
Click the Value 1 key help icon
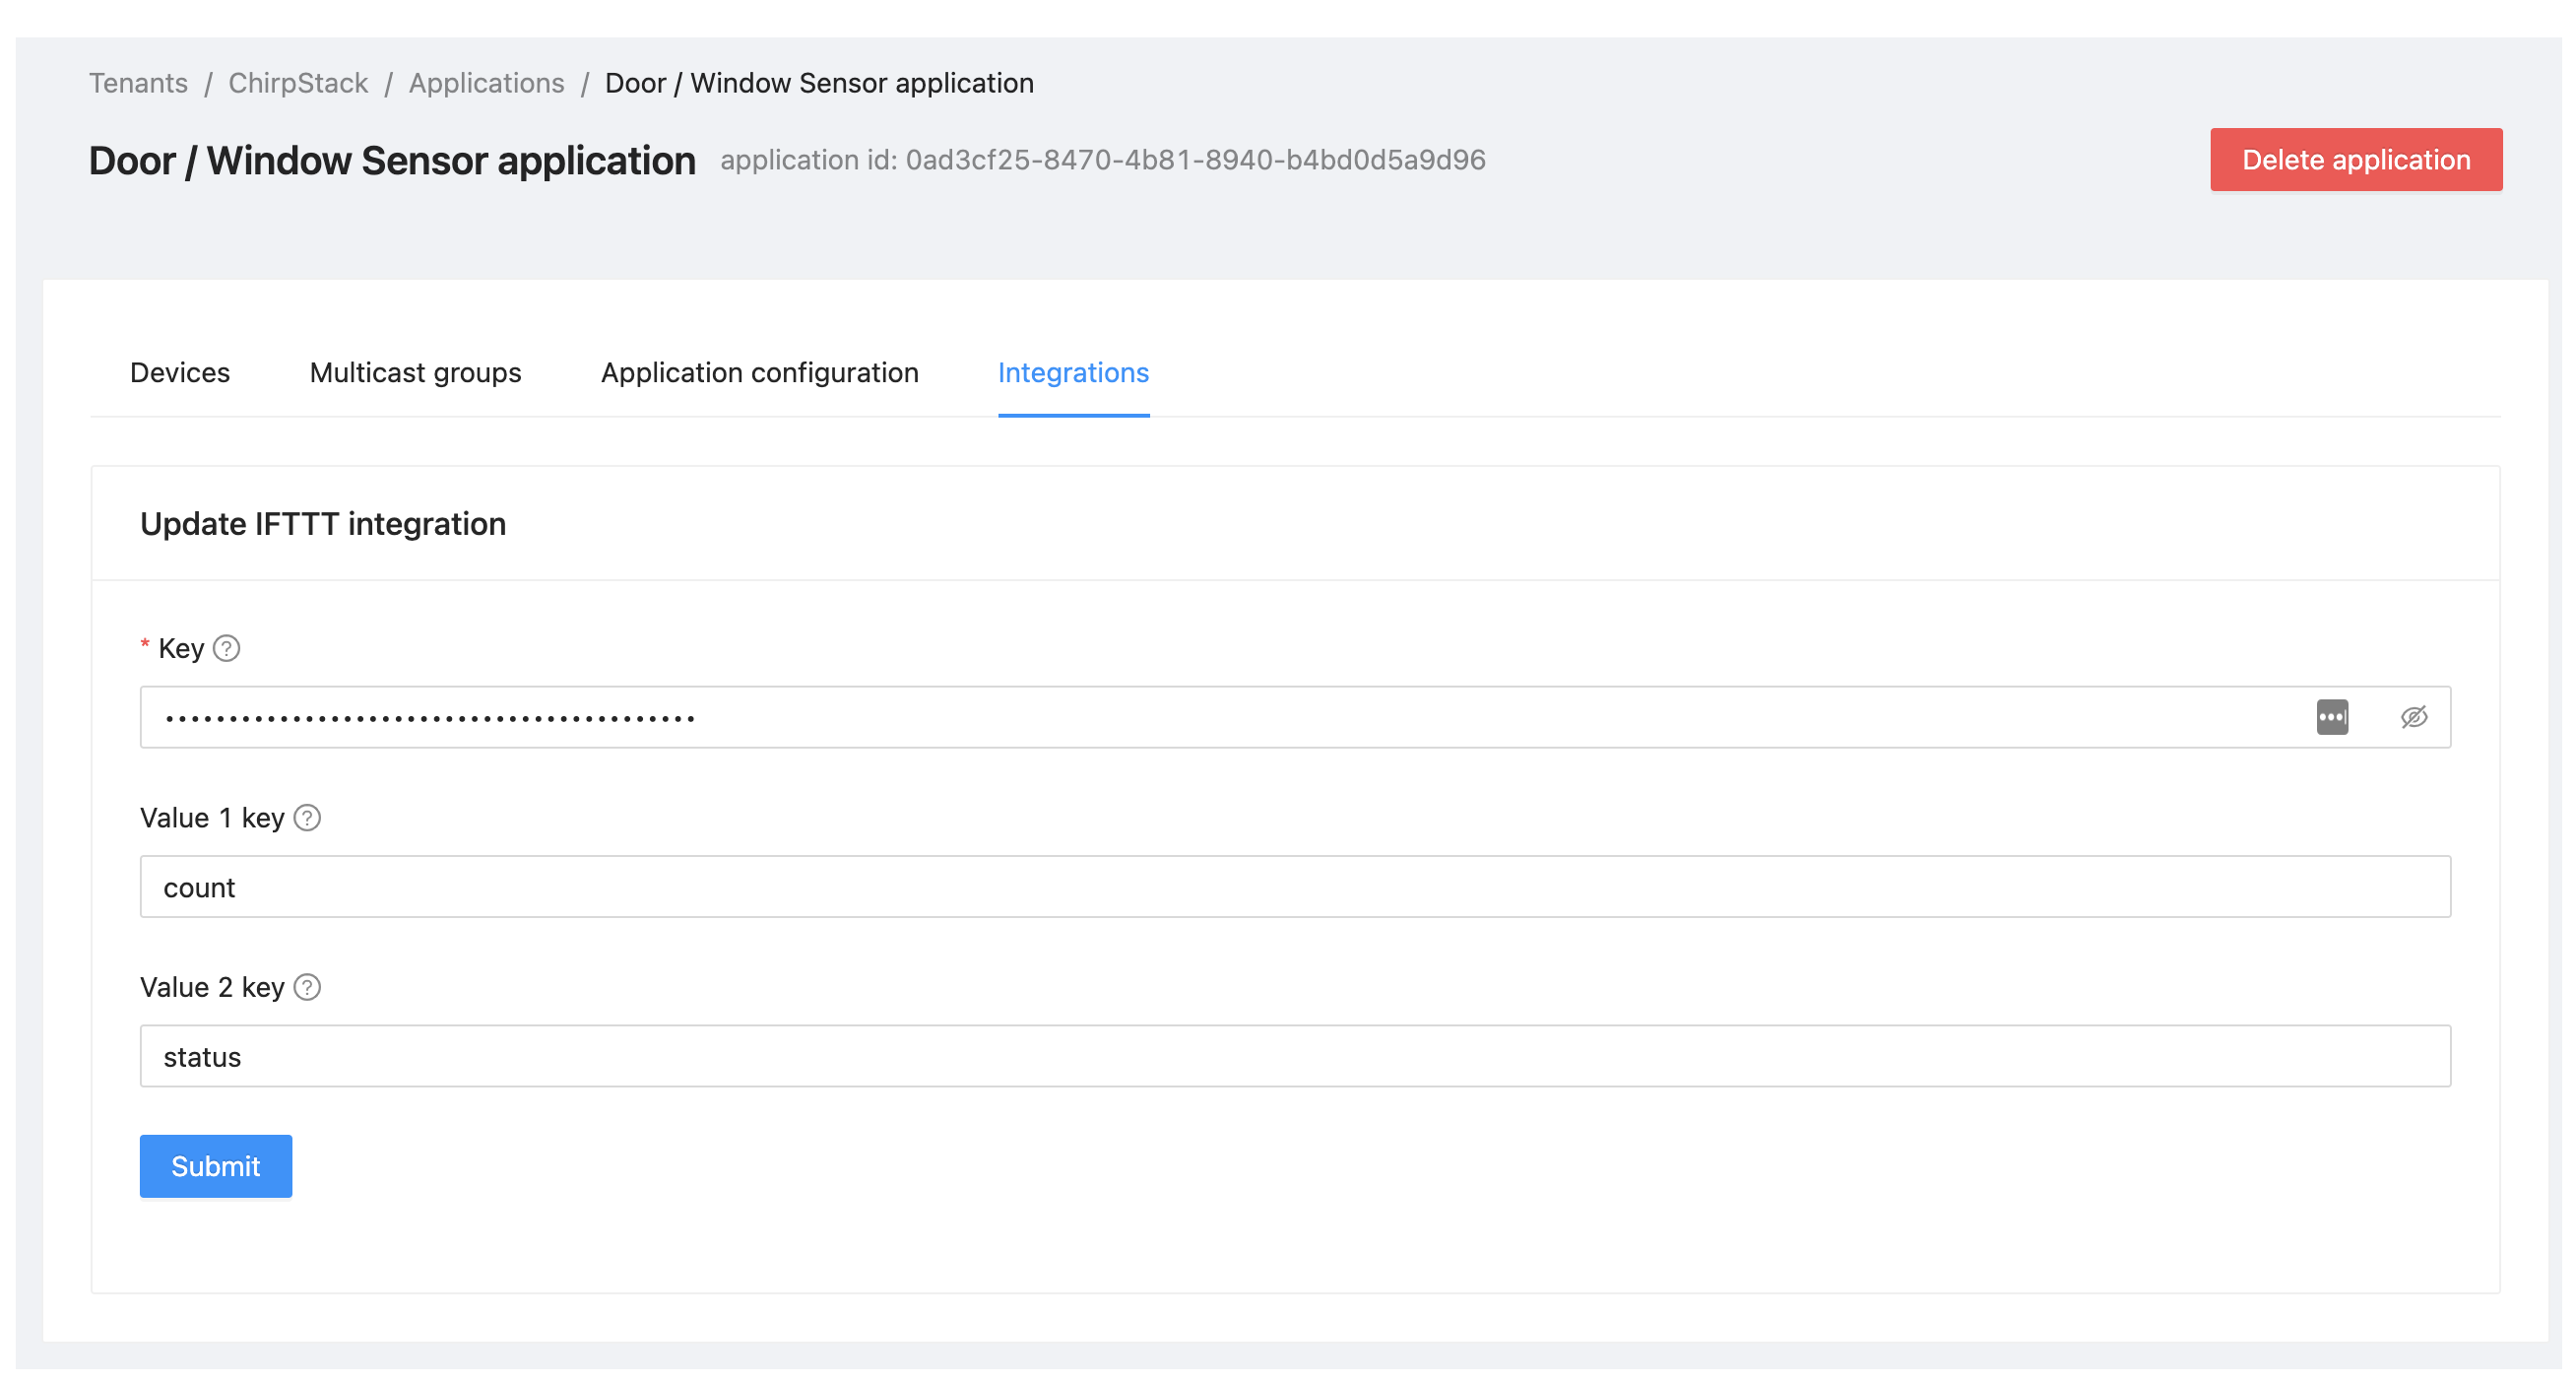point(305,817)
